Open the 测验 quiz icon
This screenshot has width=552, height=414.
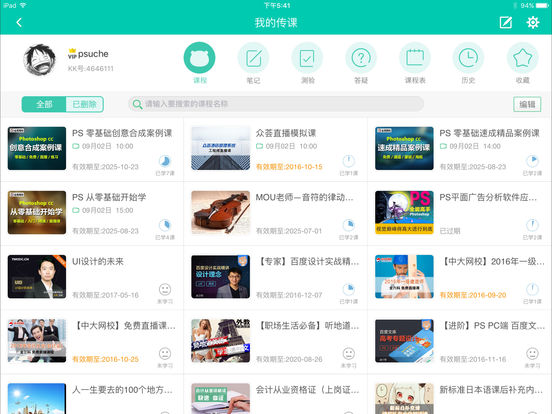[307, 58]
